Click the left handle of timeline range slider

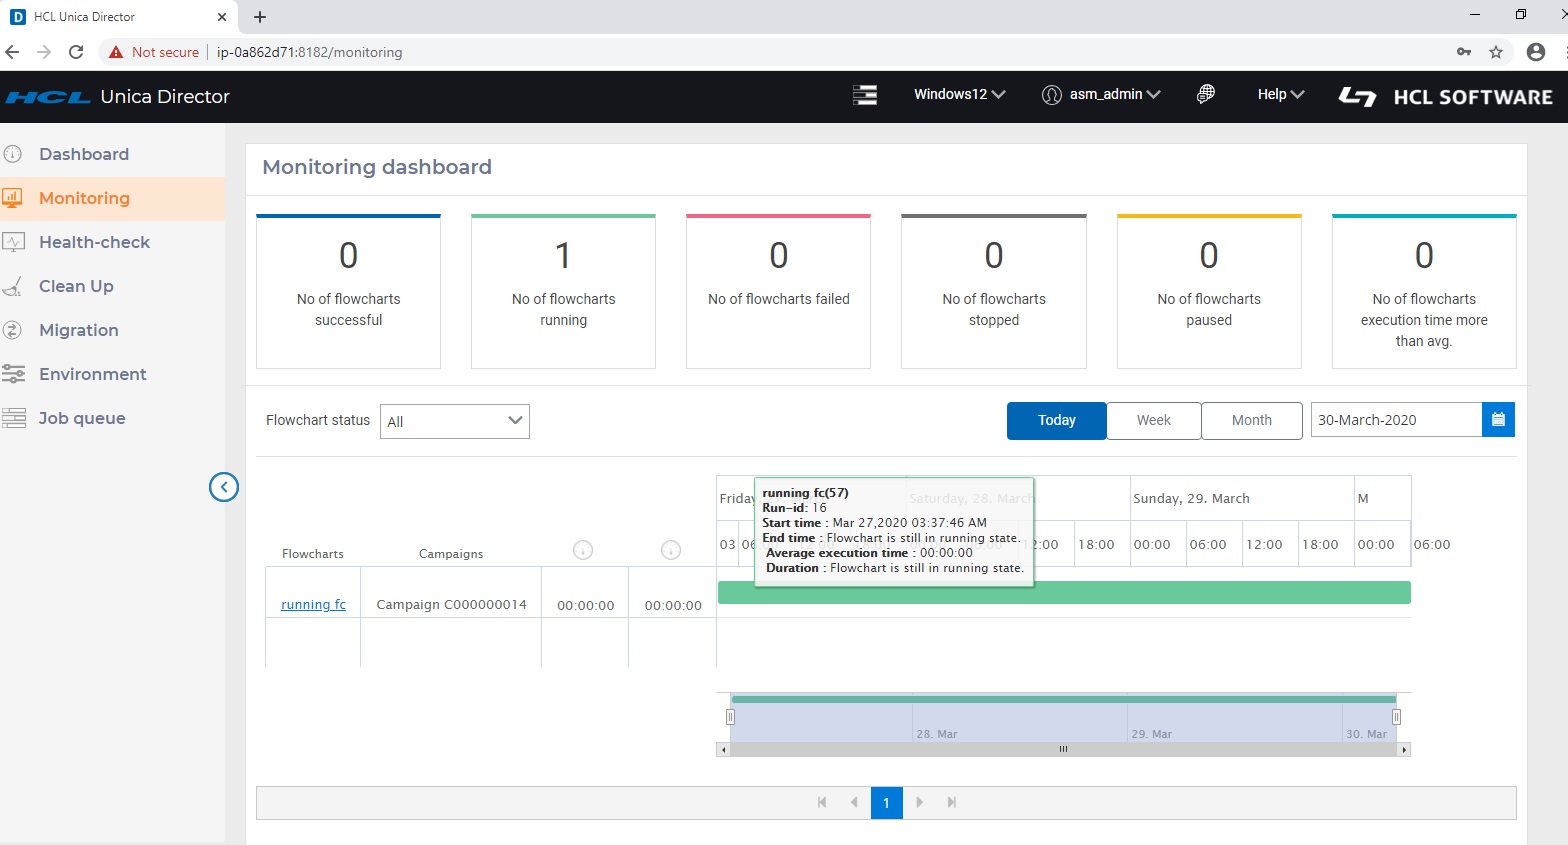tap(730, 717)
